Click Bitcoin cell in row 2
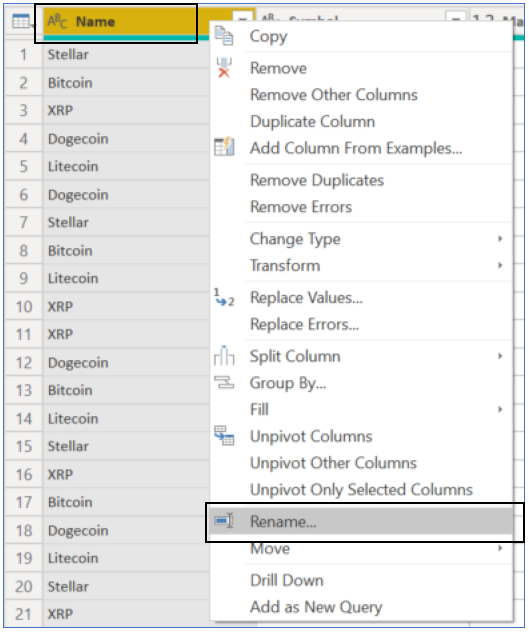529x633 pixels. point(126,82)
